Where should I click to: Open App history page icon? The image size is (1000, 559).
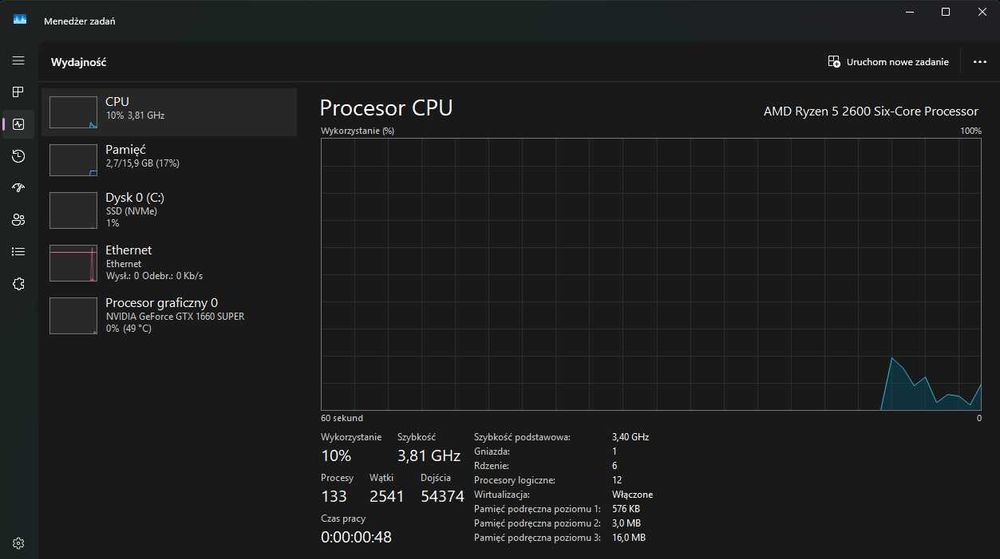[18, 156]
